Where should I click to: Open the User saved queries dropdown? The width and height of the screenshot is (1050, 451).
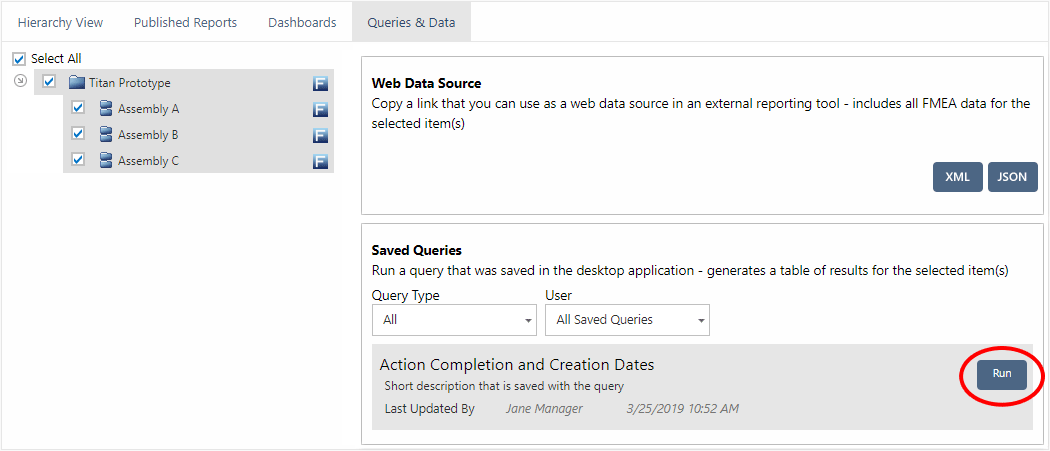627,320
